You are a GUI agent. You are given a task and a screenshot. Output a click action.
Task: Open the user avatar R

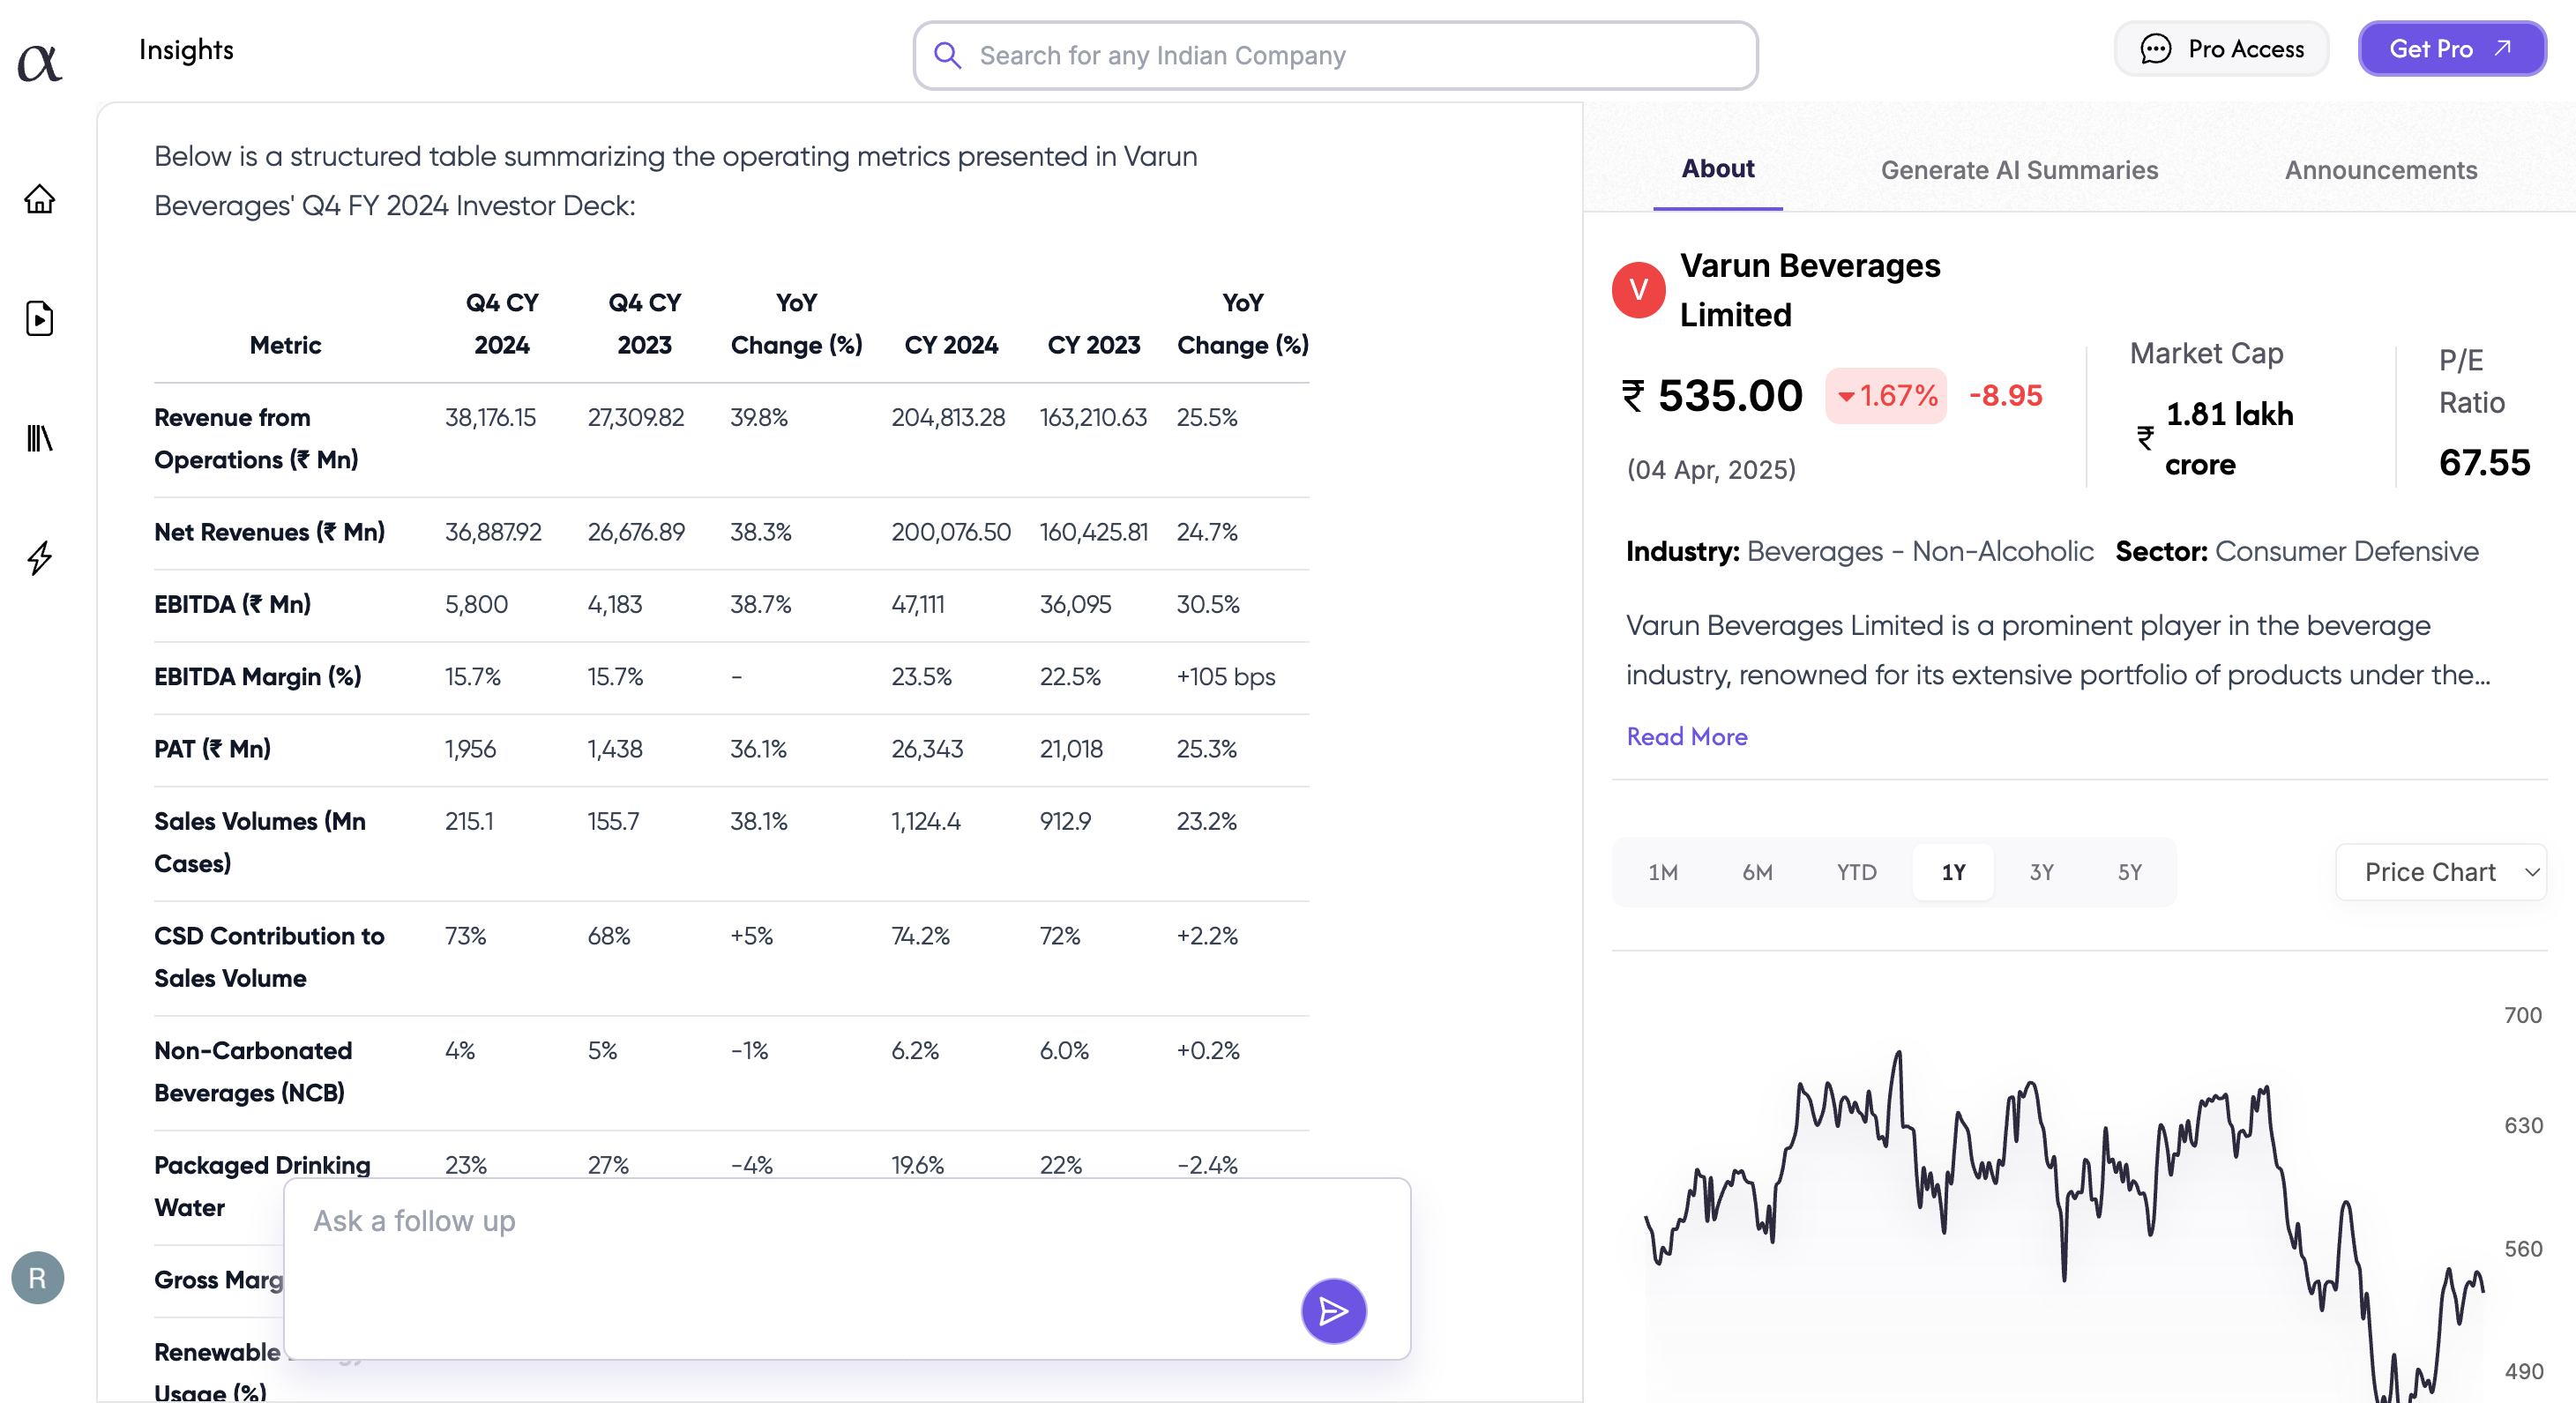[38, 1277]
